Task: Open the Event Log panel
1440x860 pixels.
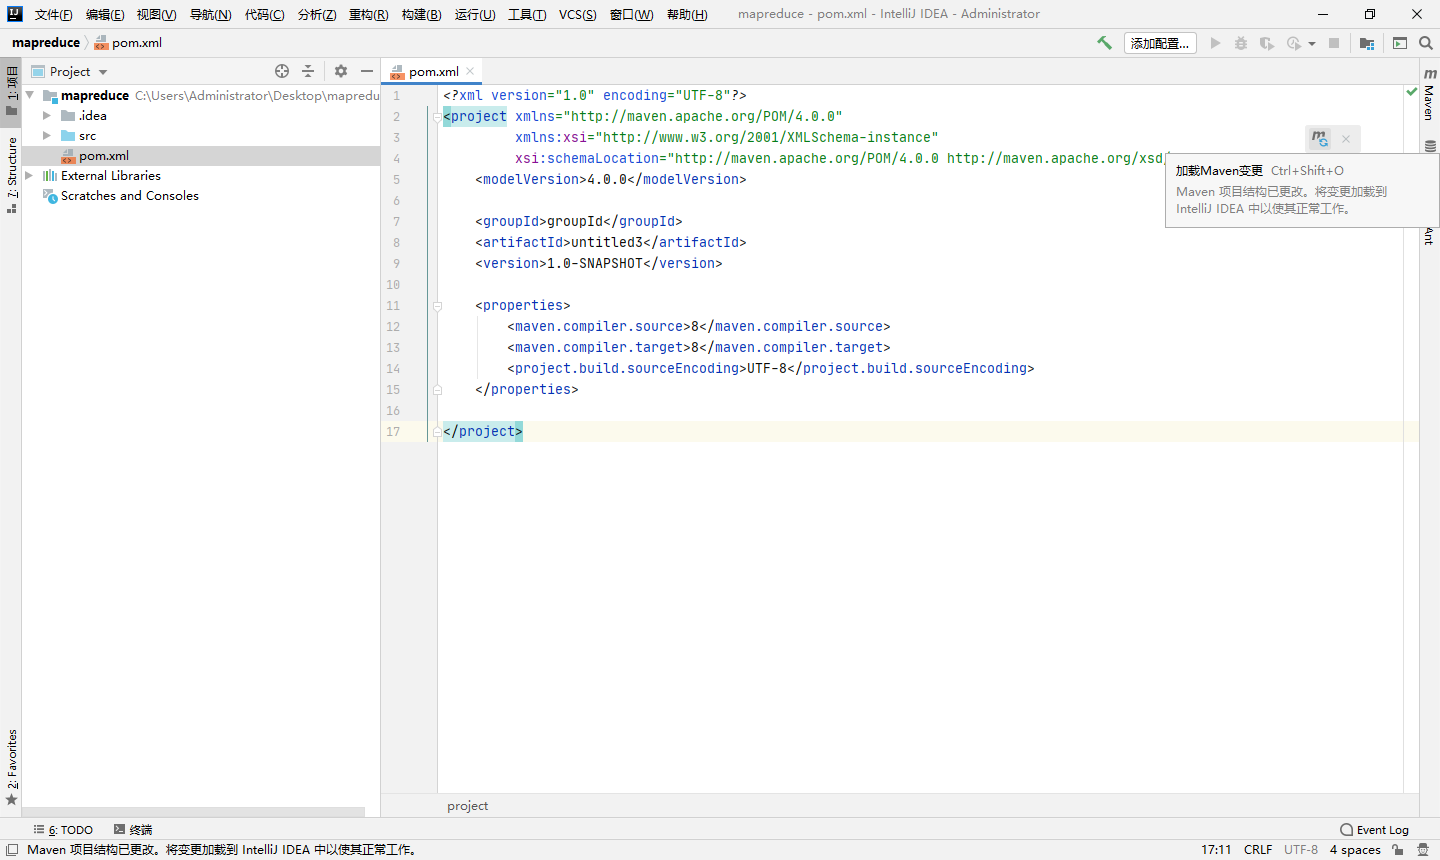Action: 1375,830
